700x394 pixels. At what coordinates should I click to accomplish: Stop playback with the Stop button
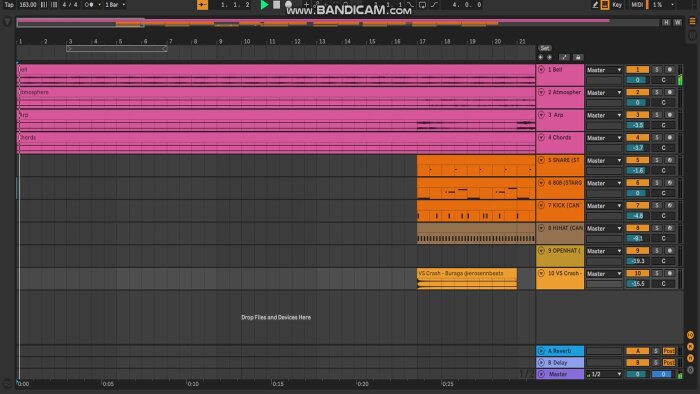pyautogui.click(x=276, y=5)
